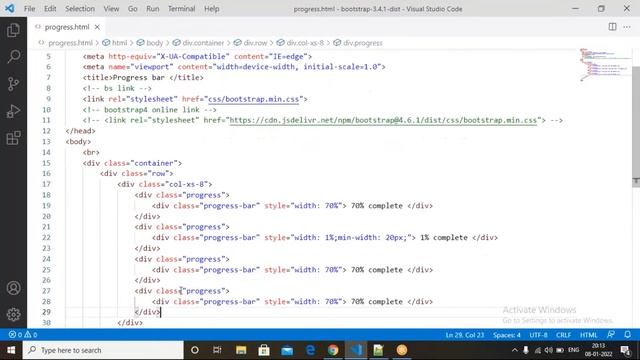Change end of line sequence CRLF
The image size is (640, 360).
click(x=563, y=335)
